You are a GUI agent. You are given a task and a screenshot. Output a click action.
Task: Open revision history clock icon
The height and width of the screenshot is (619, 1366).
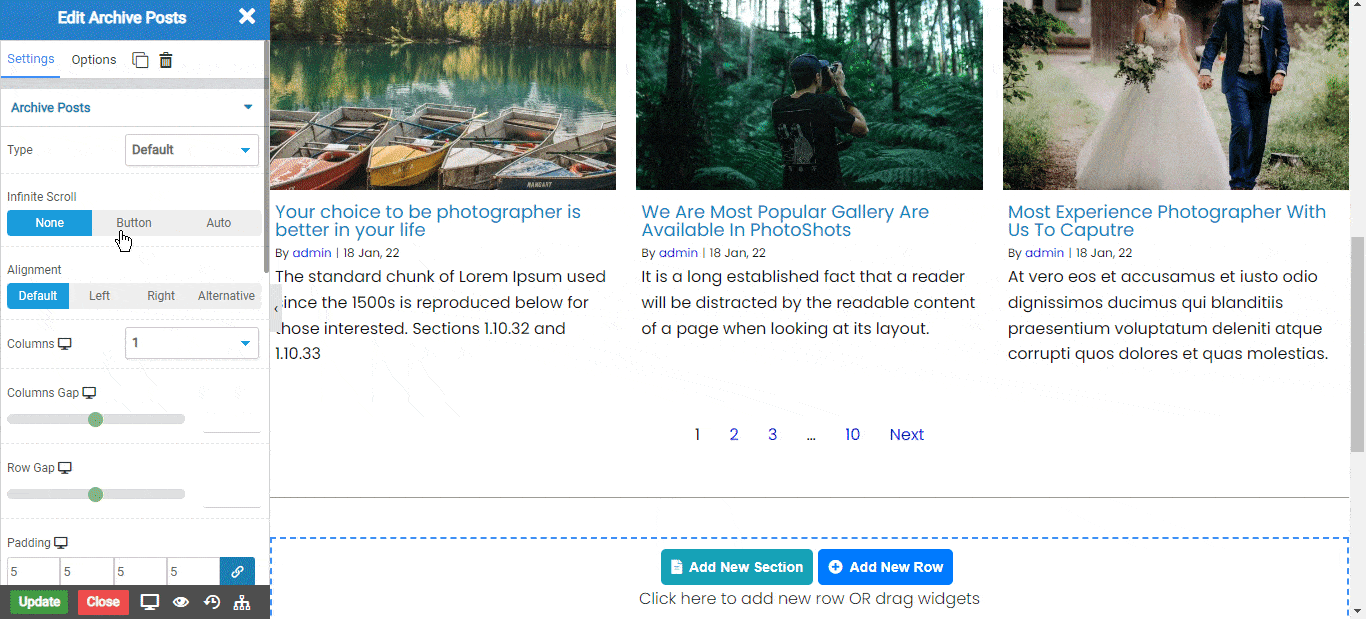point(212,602)
